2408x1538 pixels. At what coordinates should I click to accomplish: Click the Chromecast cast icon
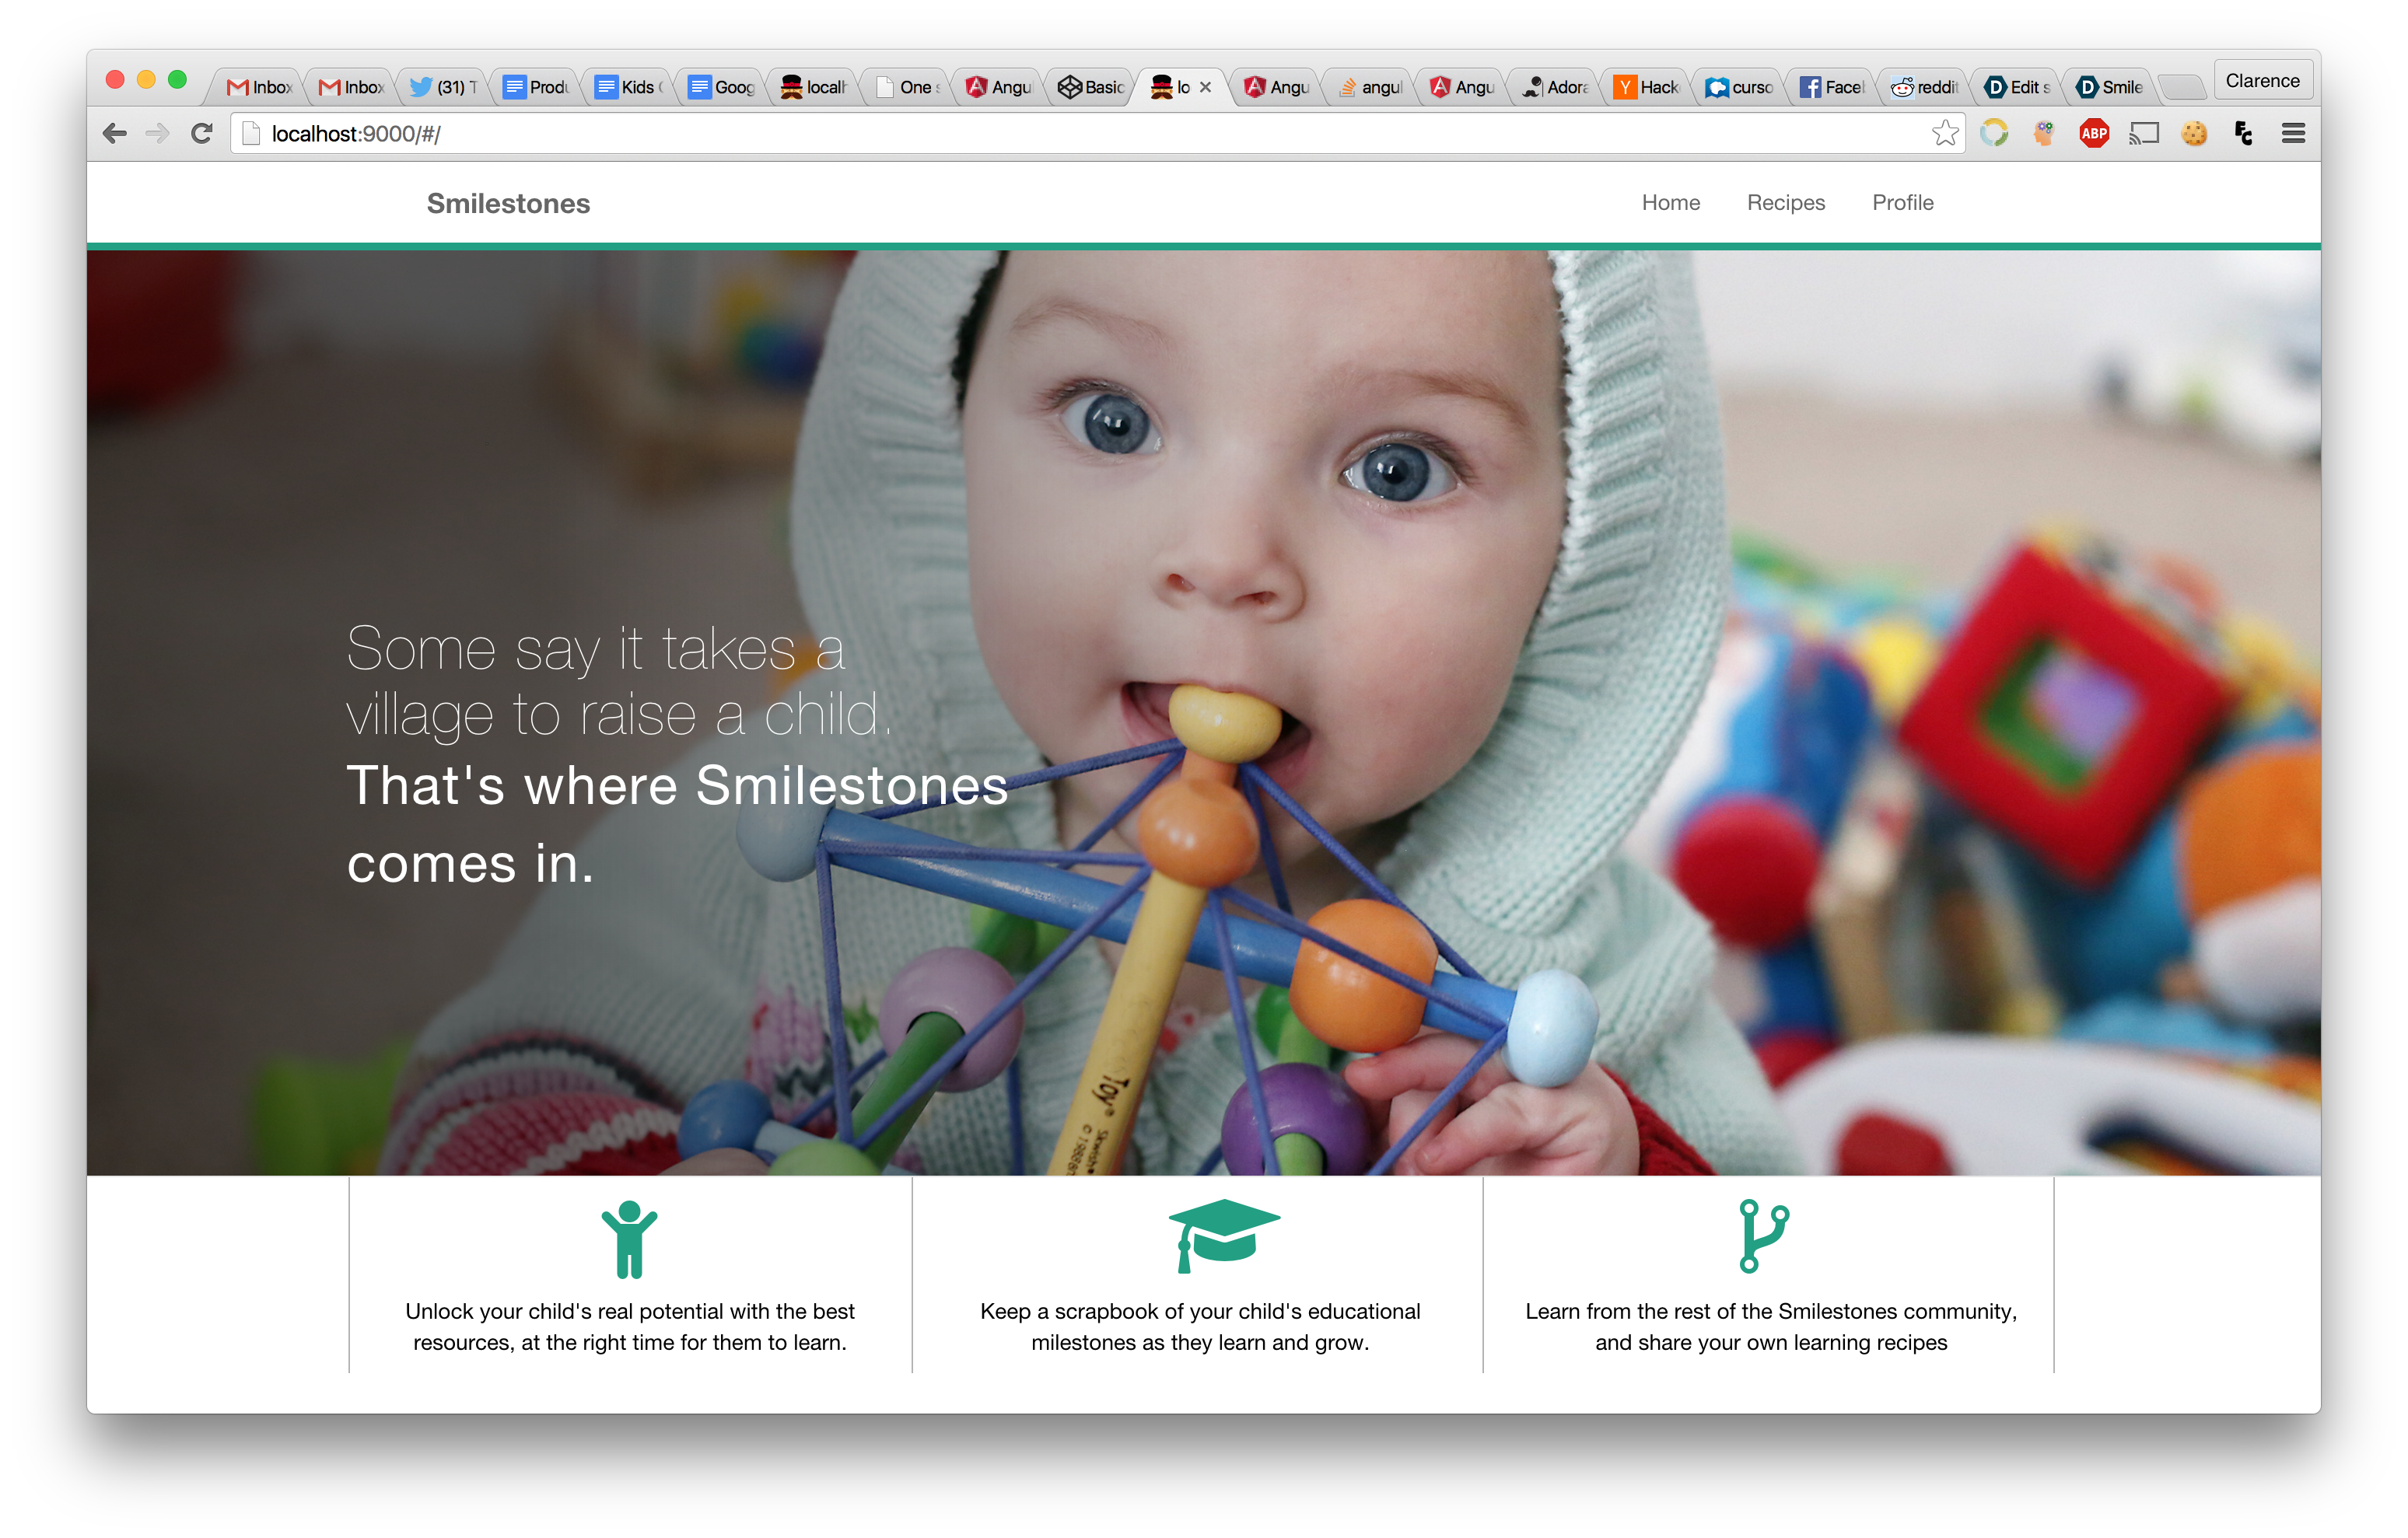(2144, 133)
